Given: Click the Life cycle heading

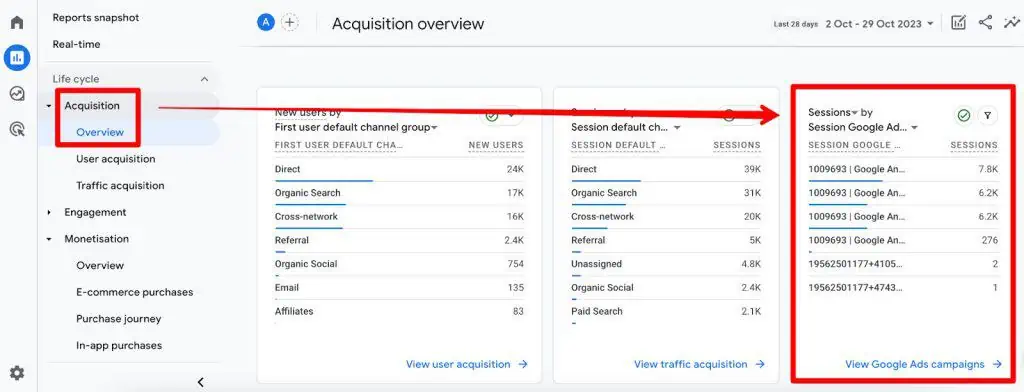Looking at the screenshot, I should click(76, 79).
